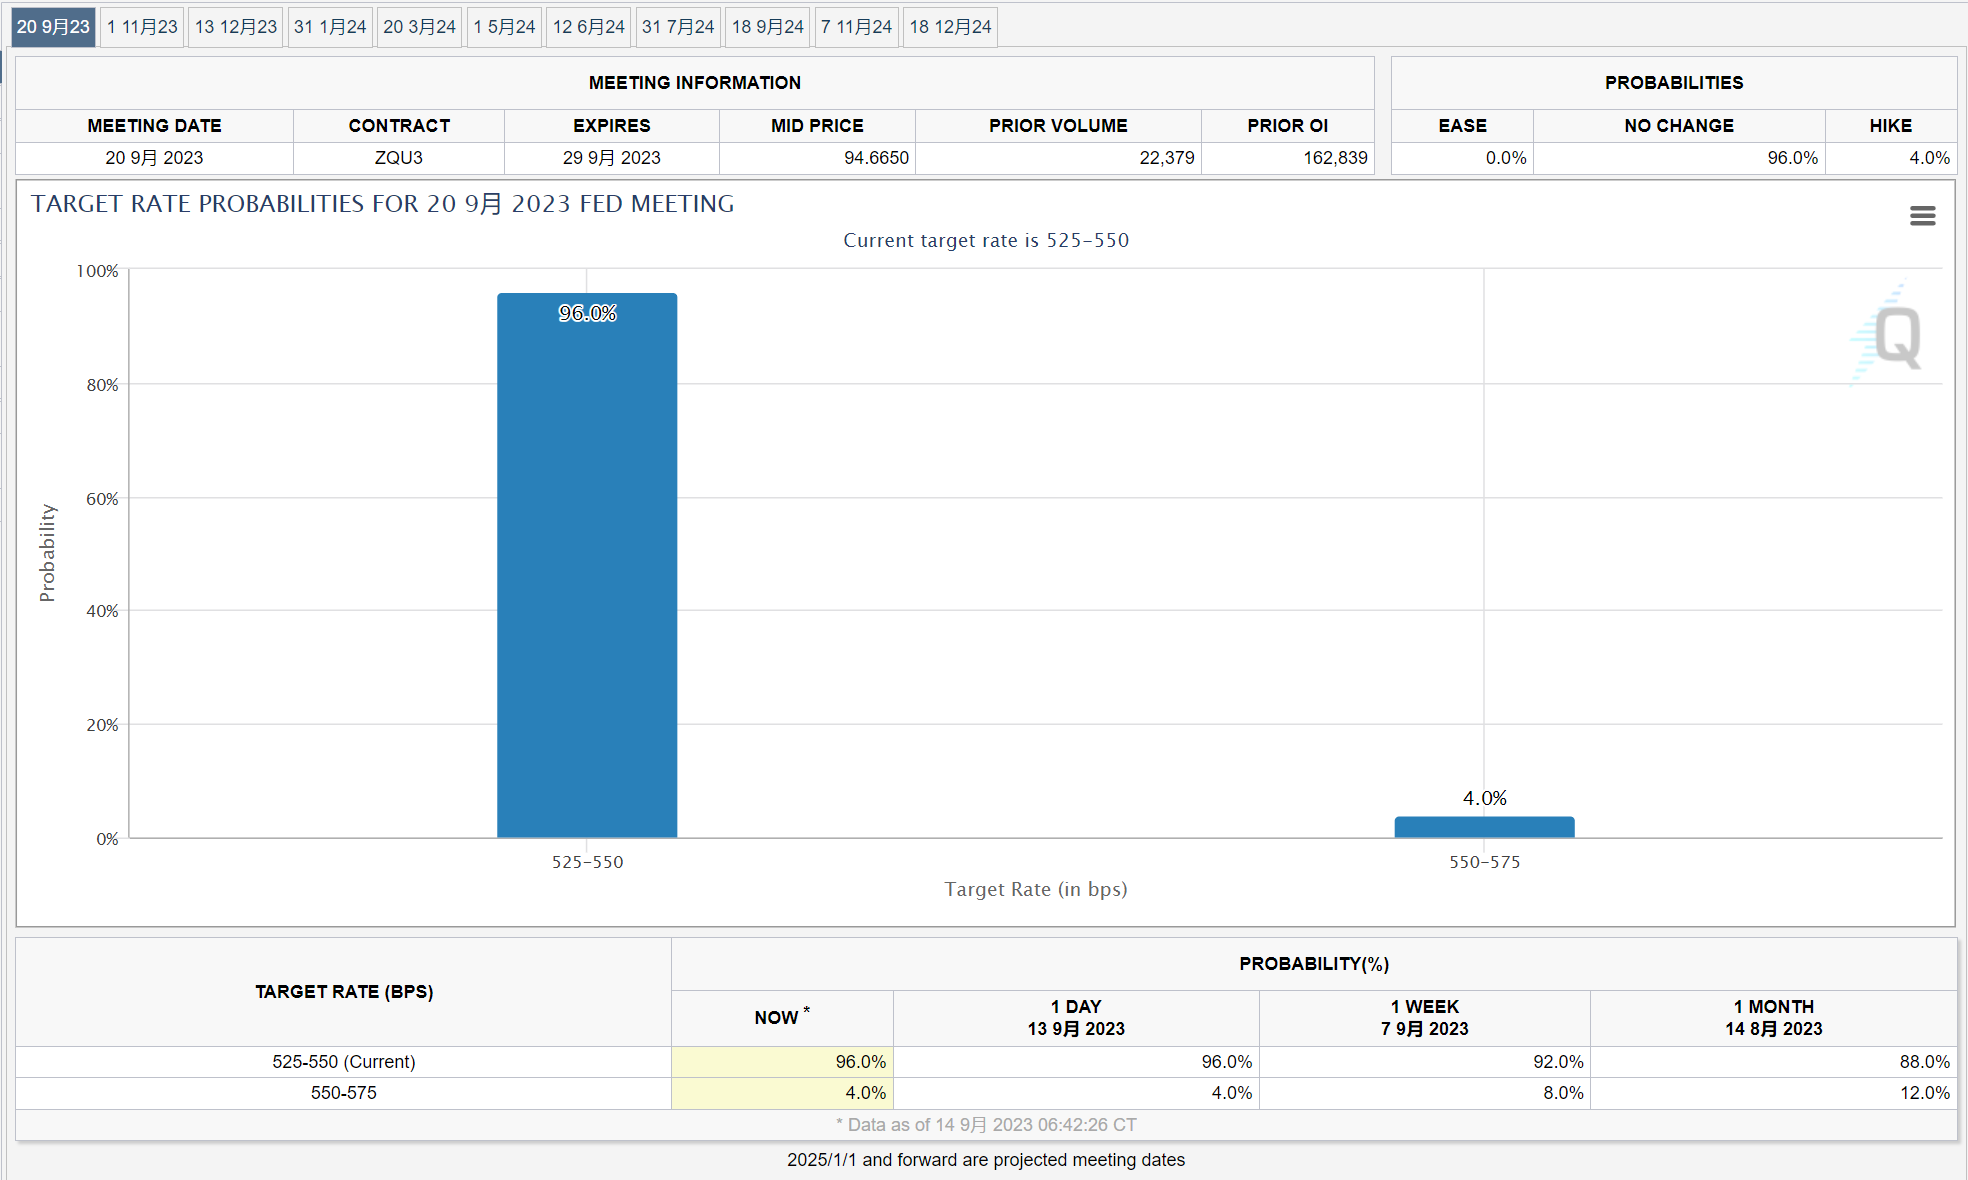The width and height of the screenshot is (1968, 1180).
Task: Open the 7 11月24 meeting tab
Action: (856, 27)
